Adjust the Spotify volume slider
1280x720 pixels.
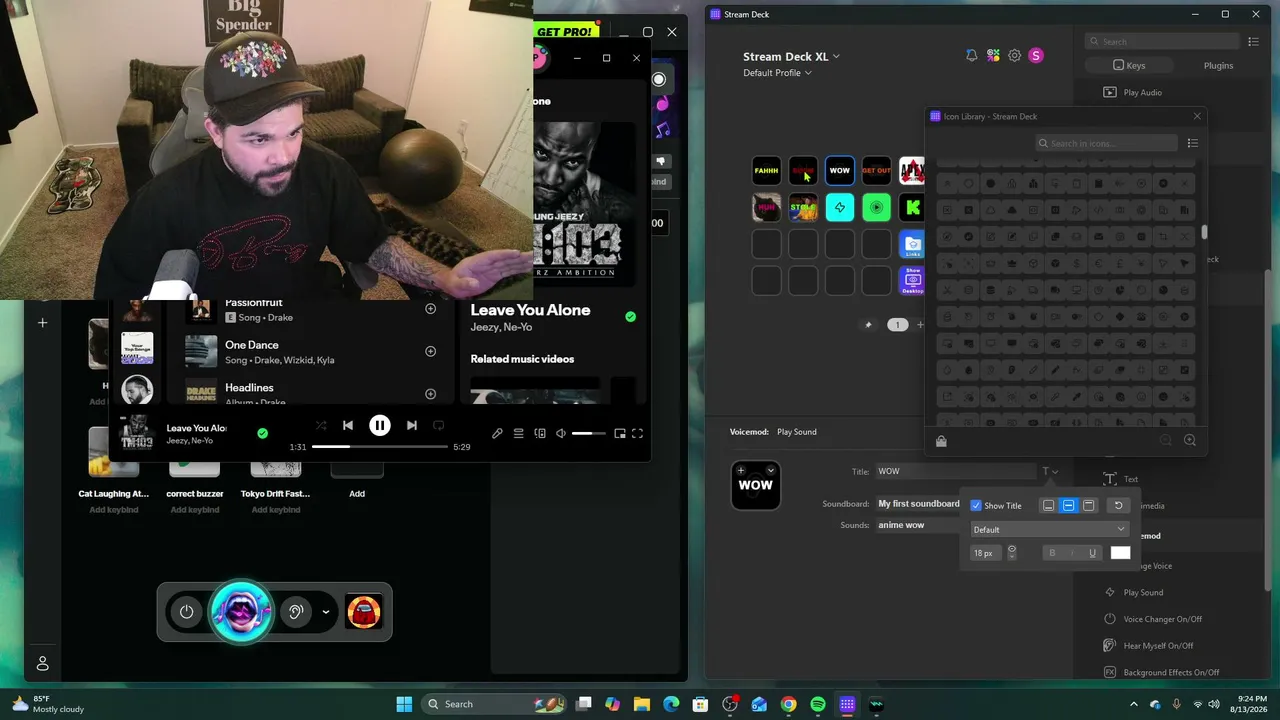[x=589, y=433]
